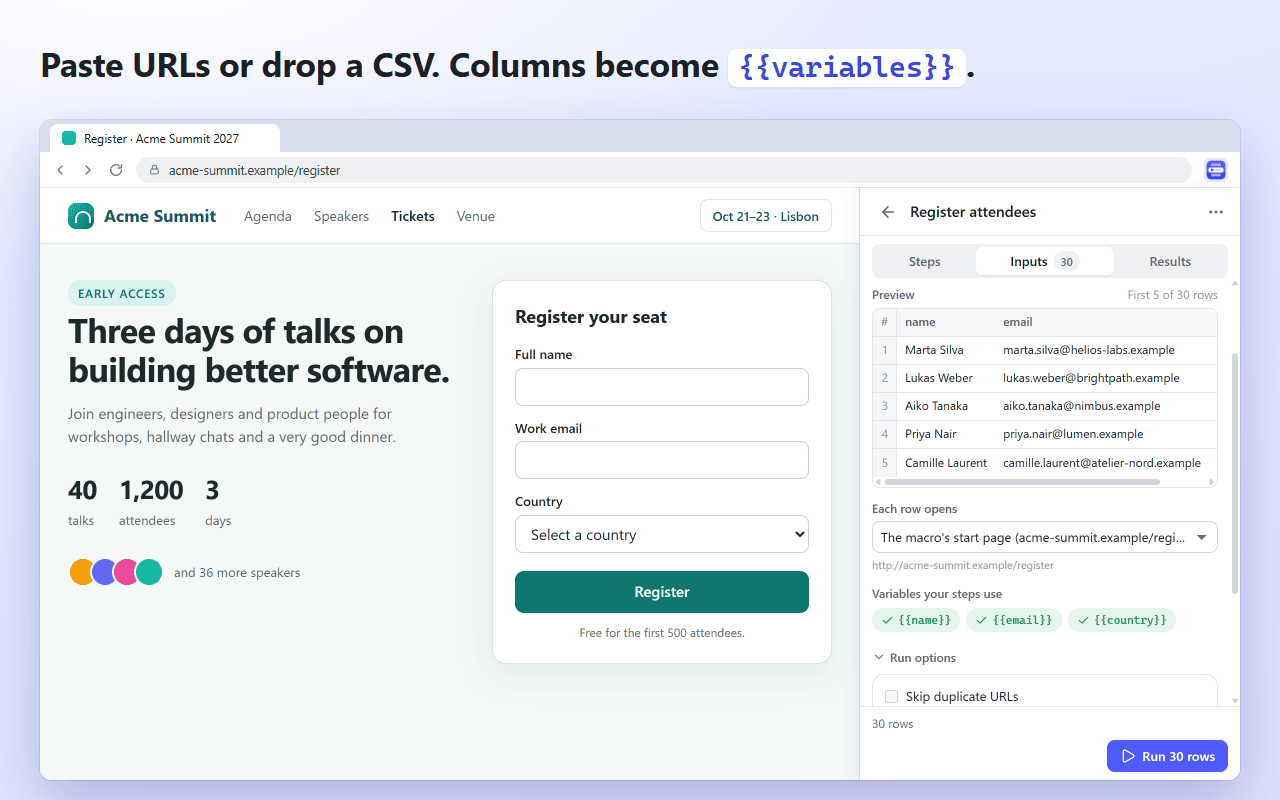The width and height of the screenshot is (1280, 800).
Task: Click the pink speaker avatar
Action: click(x=126, y=572)
